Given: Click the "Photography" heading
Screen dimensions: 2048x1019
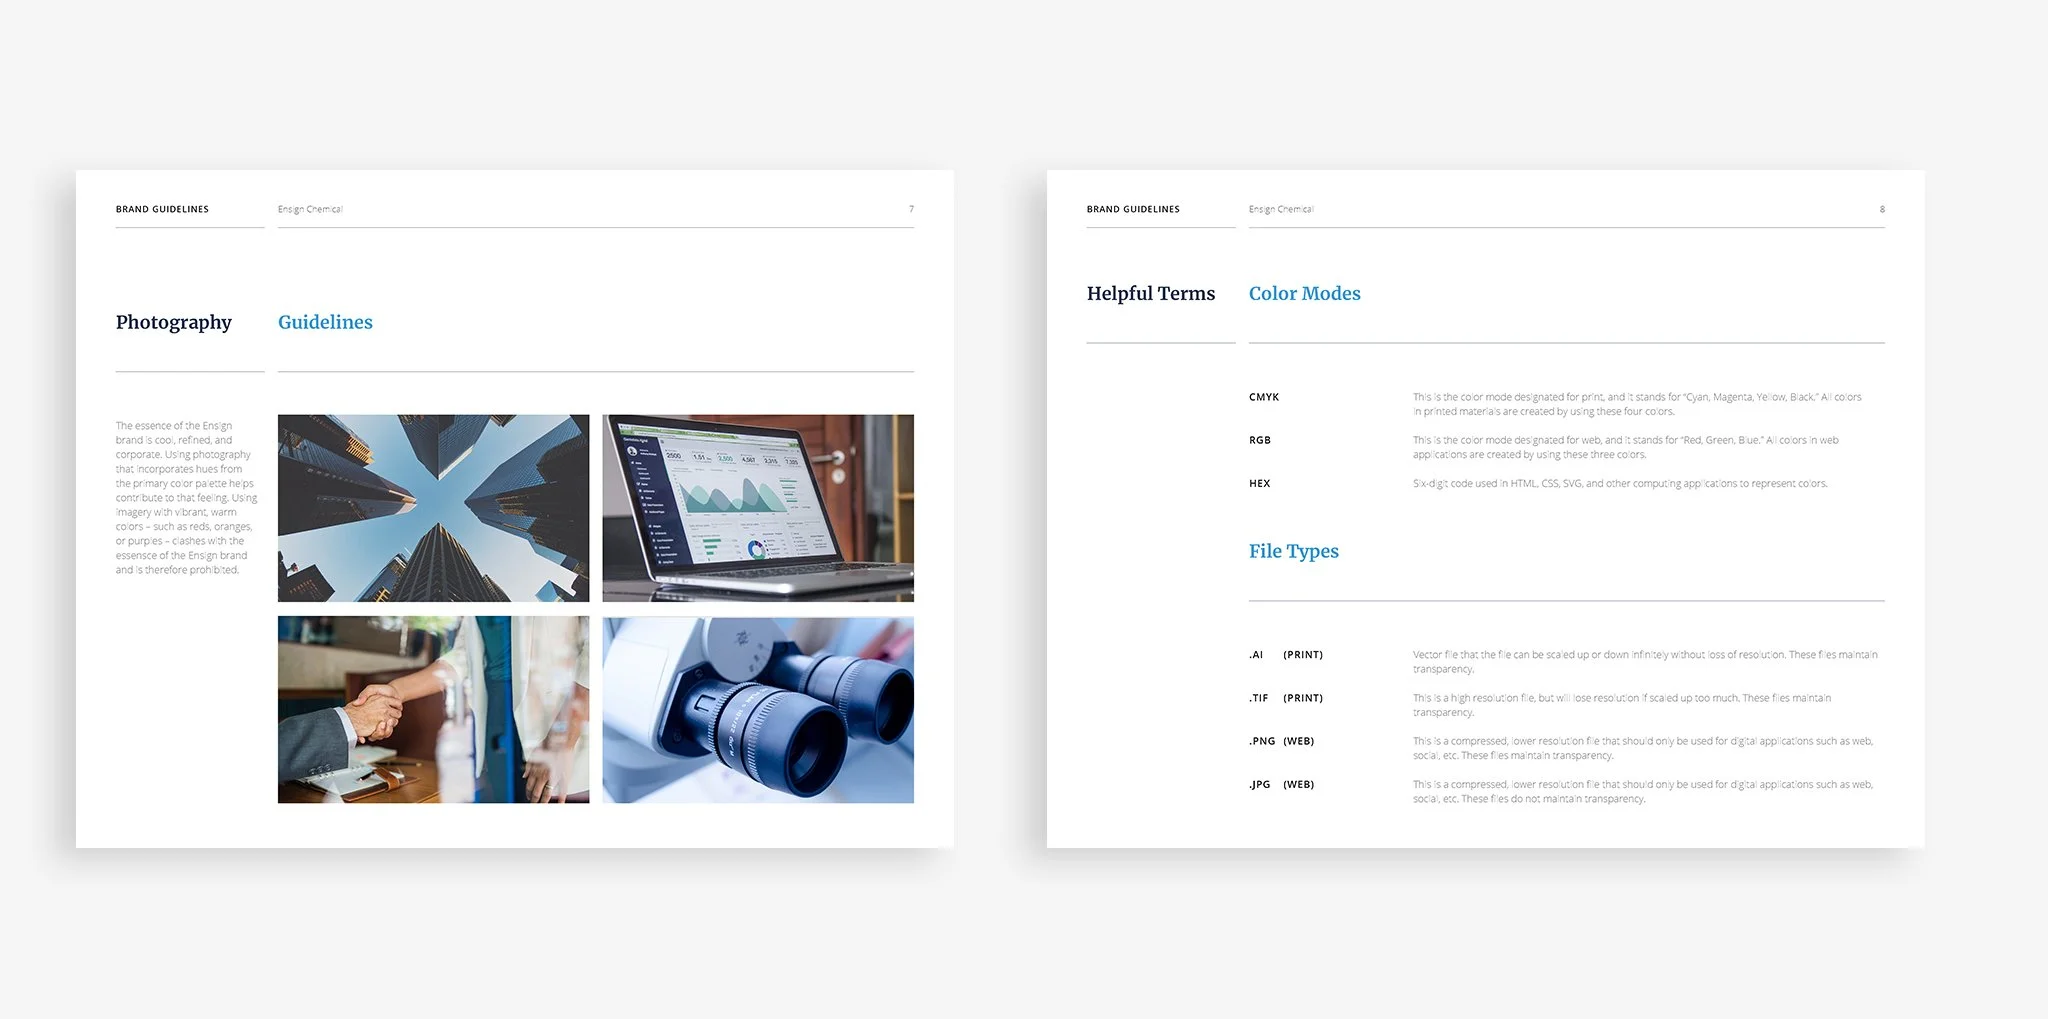Looking at the screenshot, I should pos(174,322).
